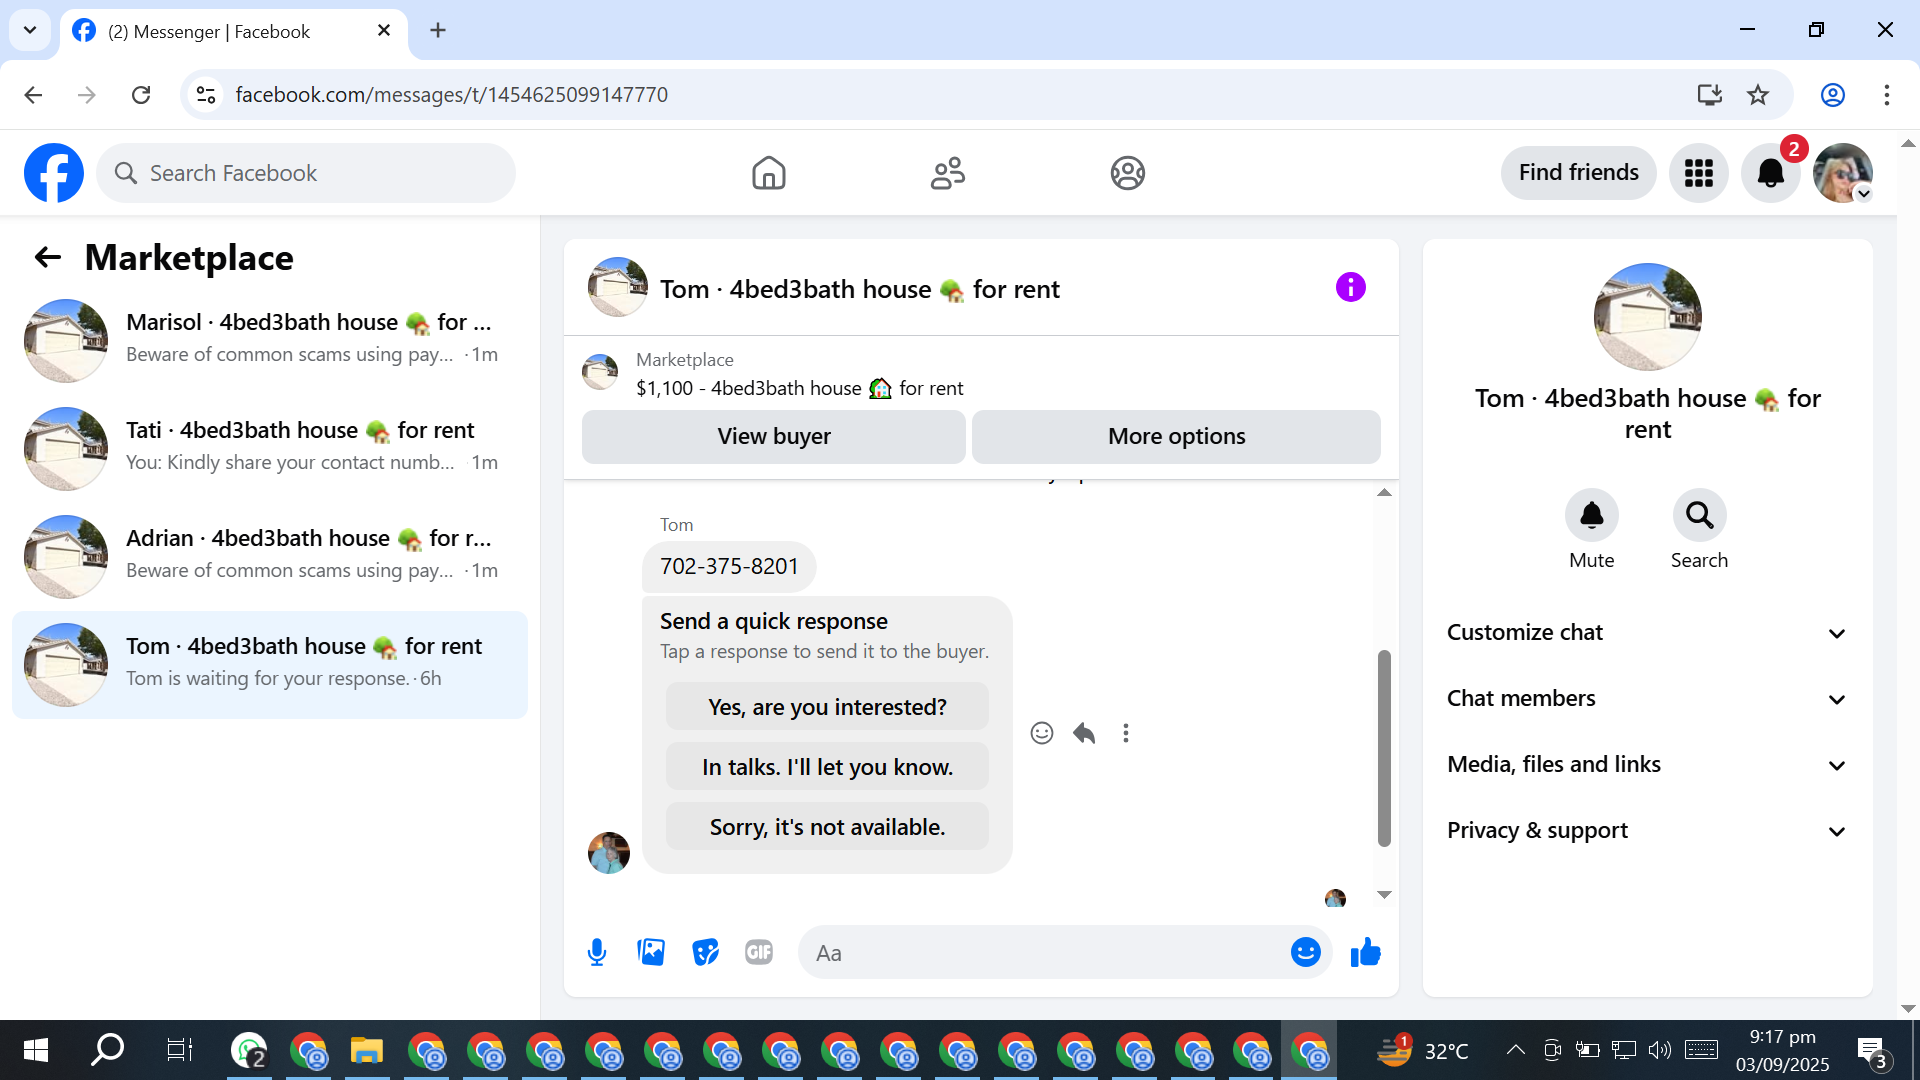Send "Sorry, it's not available." response
This screenshot has height=1080, width=1920.
tap(827, 827)
